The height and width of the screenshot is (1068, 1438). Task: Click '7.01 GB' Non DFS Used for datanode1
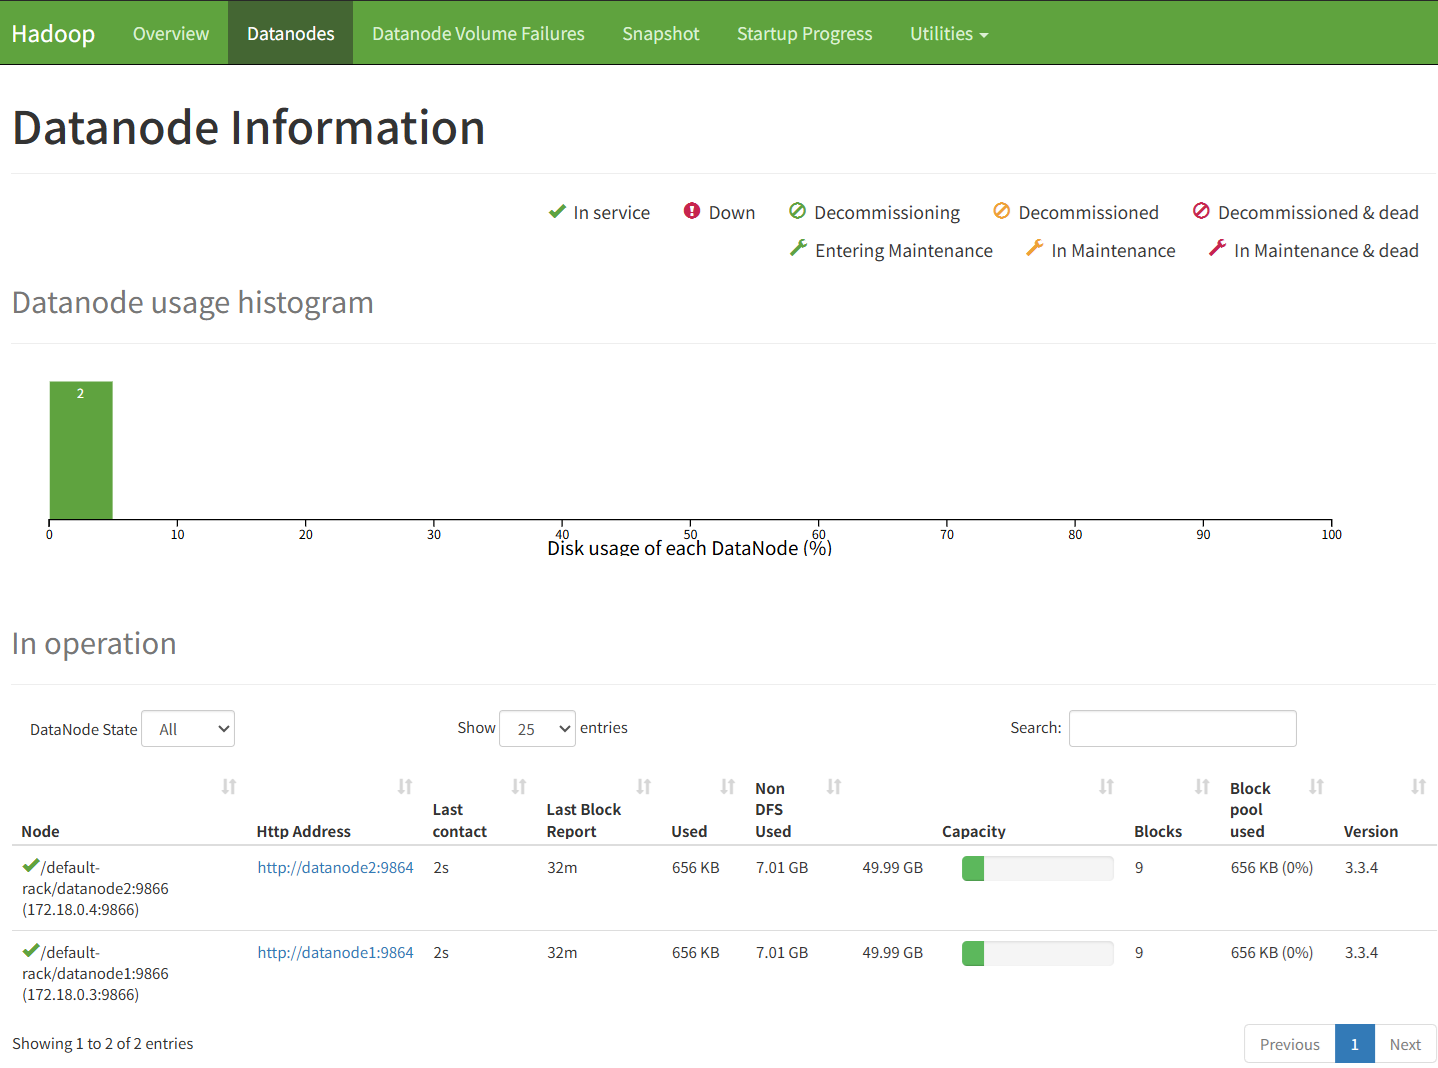(x=782, y=953)
